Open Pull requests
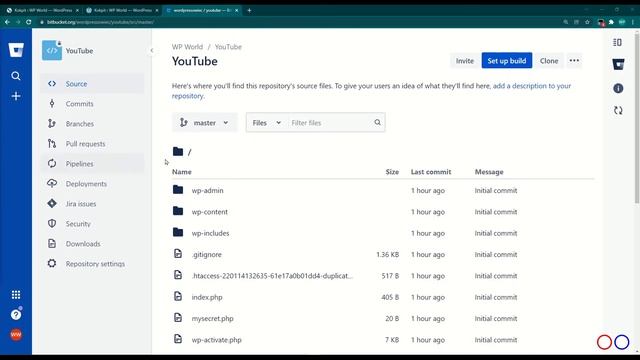Screen dimensions: 640x360 (92, 144)
